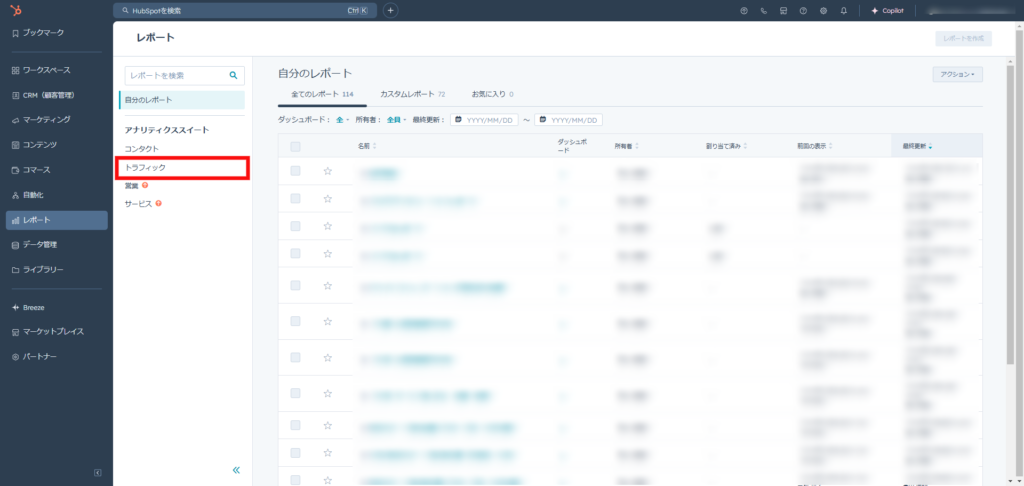1024x486 pixels.
Task: Open the ダッシュボード filter dropdown
Action: 343,120
